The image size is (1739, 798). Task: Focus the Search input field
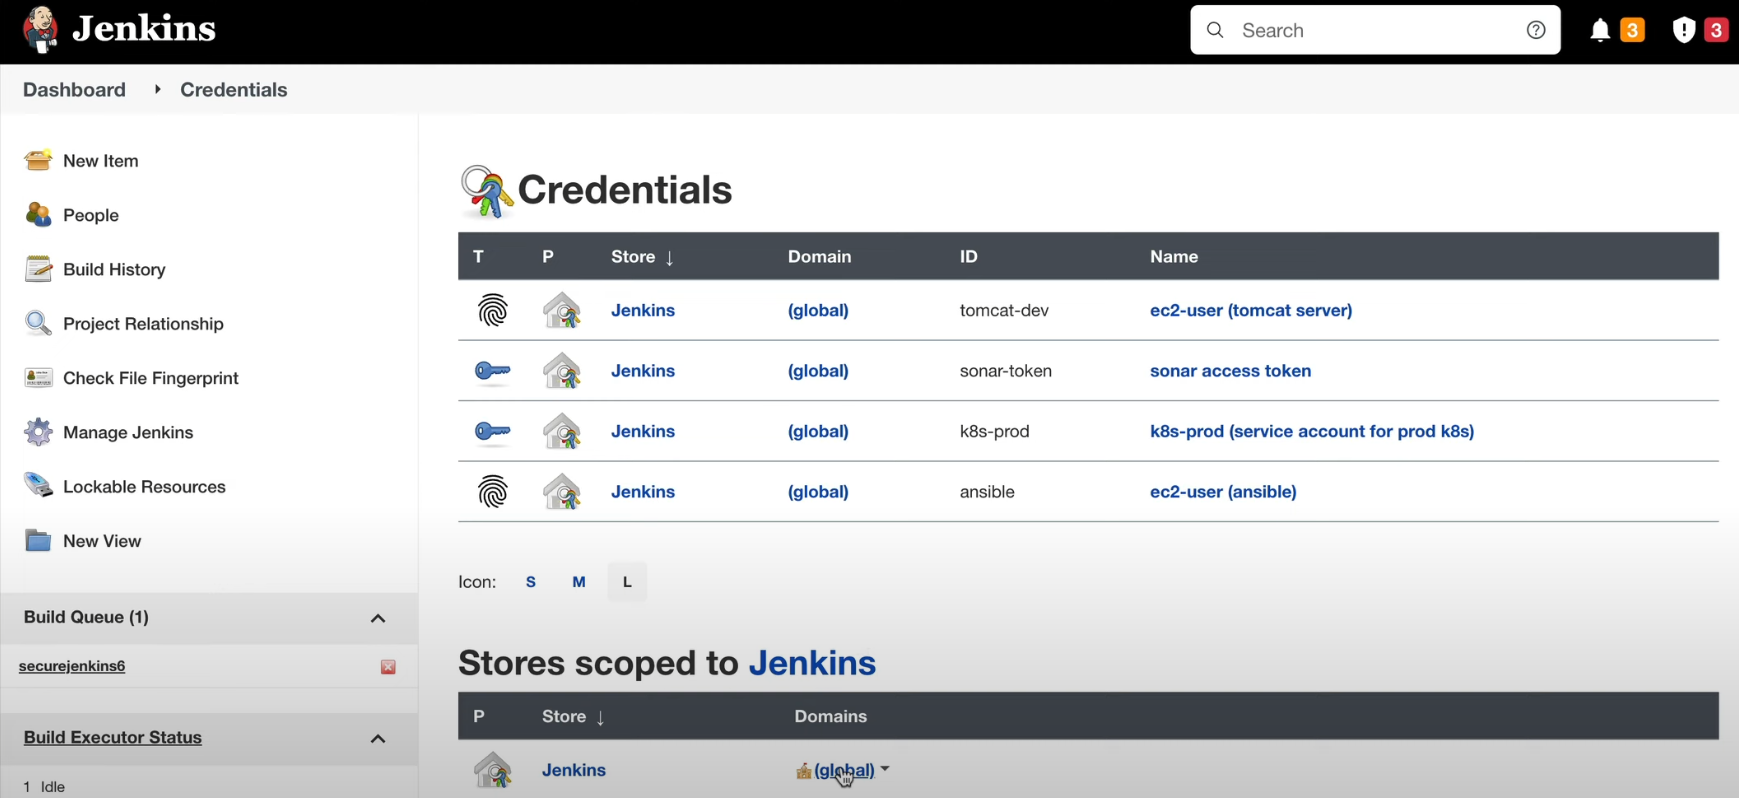coord(1375,30)
